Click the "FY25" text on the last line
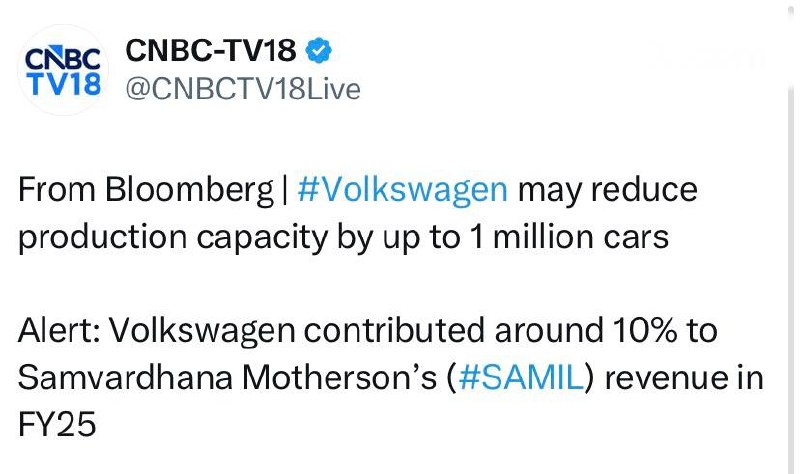800x474 pixels. [58, 426]
